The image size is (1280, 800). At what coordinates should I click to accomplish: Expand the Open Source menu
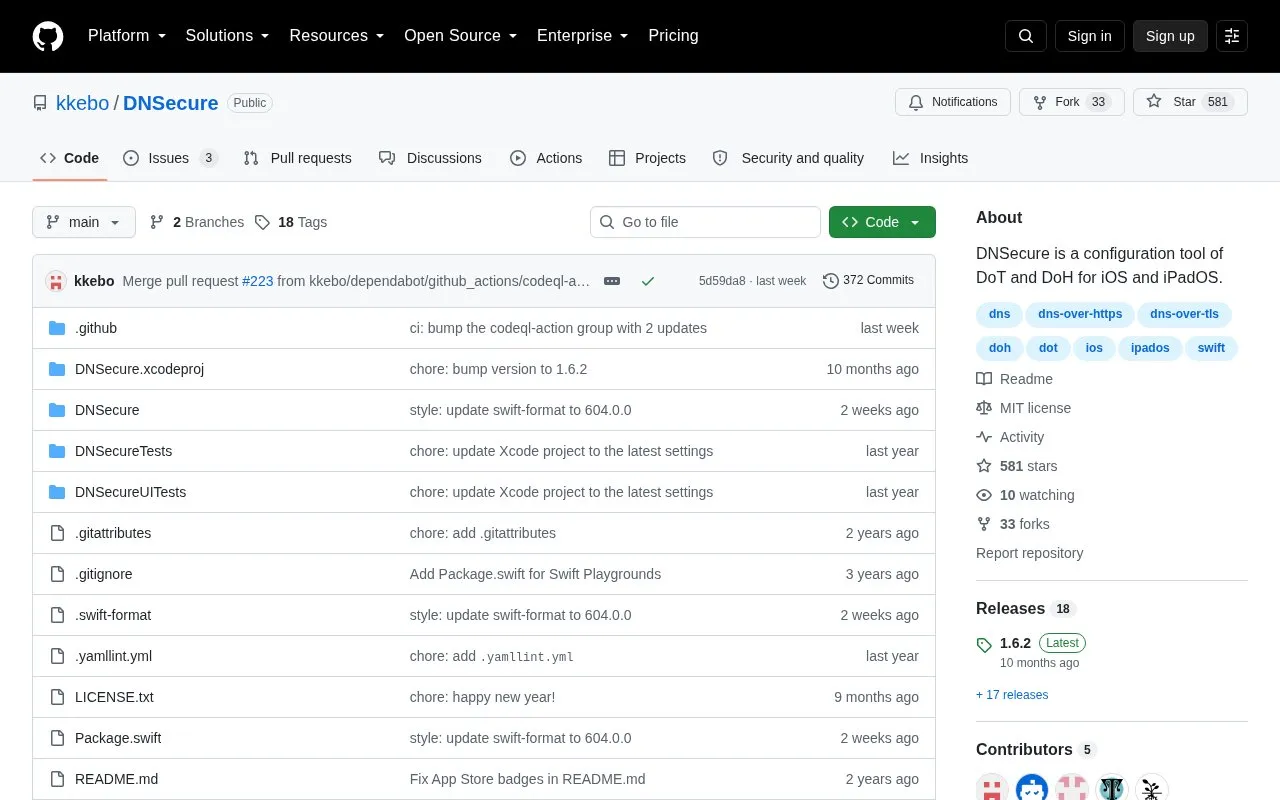pos(460,36)
